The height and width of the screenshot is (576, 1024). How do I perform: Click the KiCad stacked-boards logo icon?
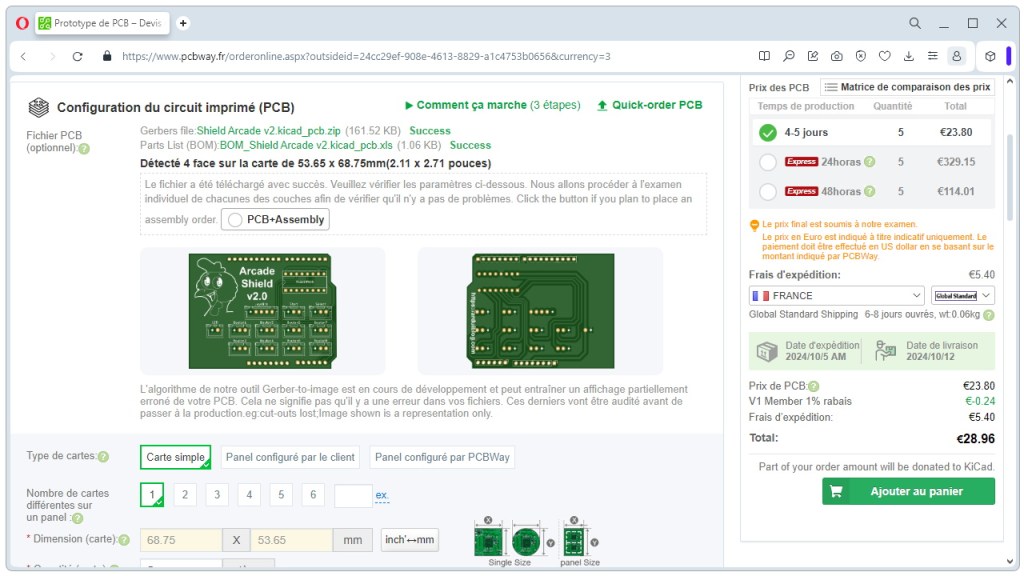click(38, 106)
